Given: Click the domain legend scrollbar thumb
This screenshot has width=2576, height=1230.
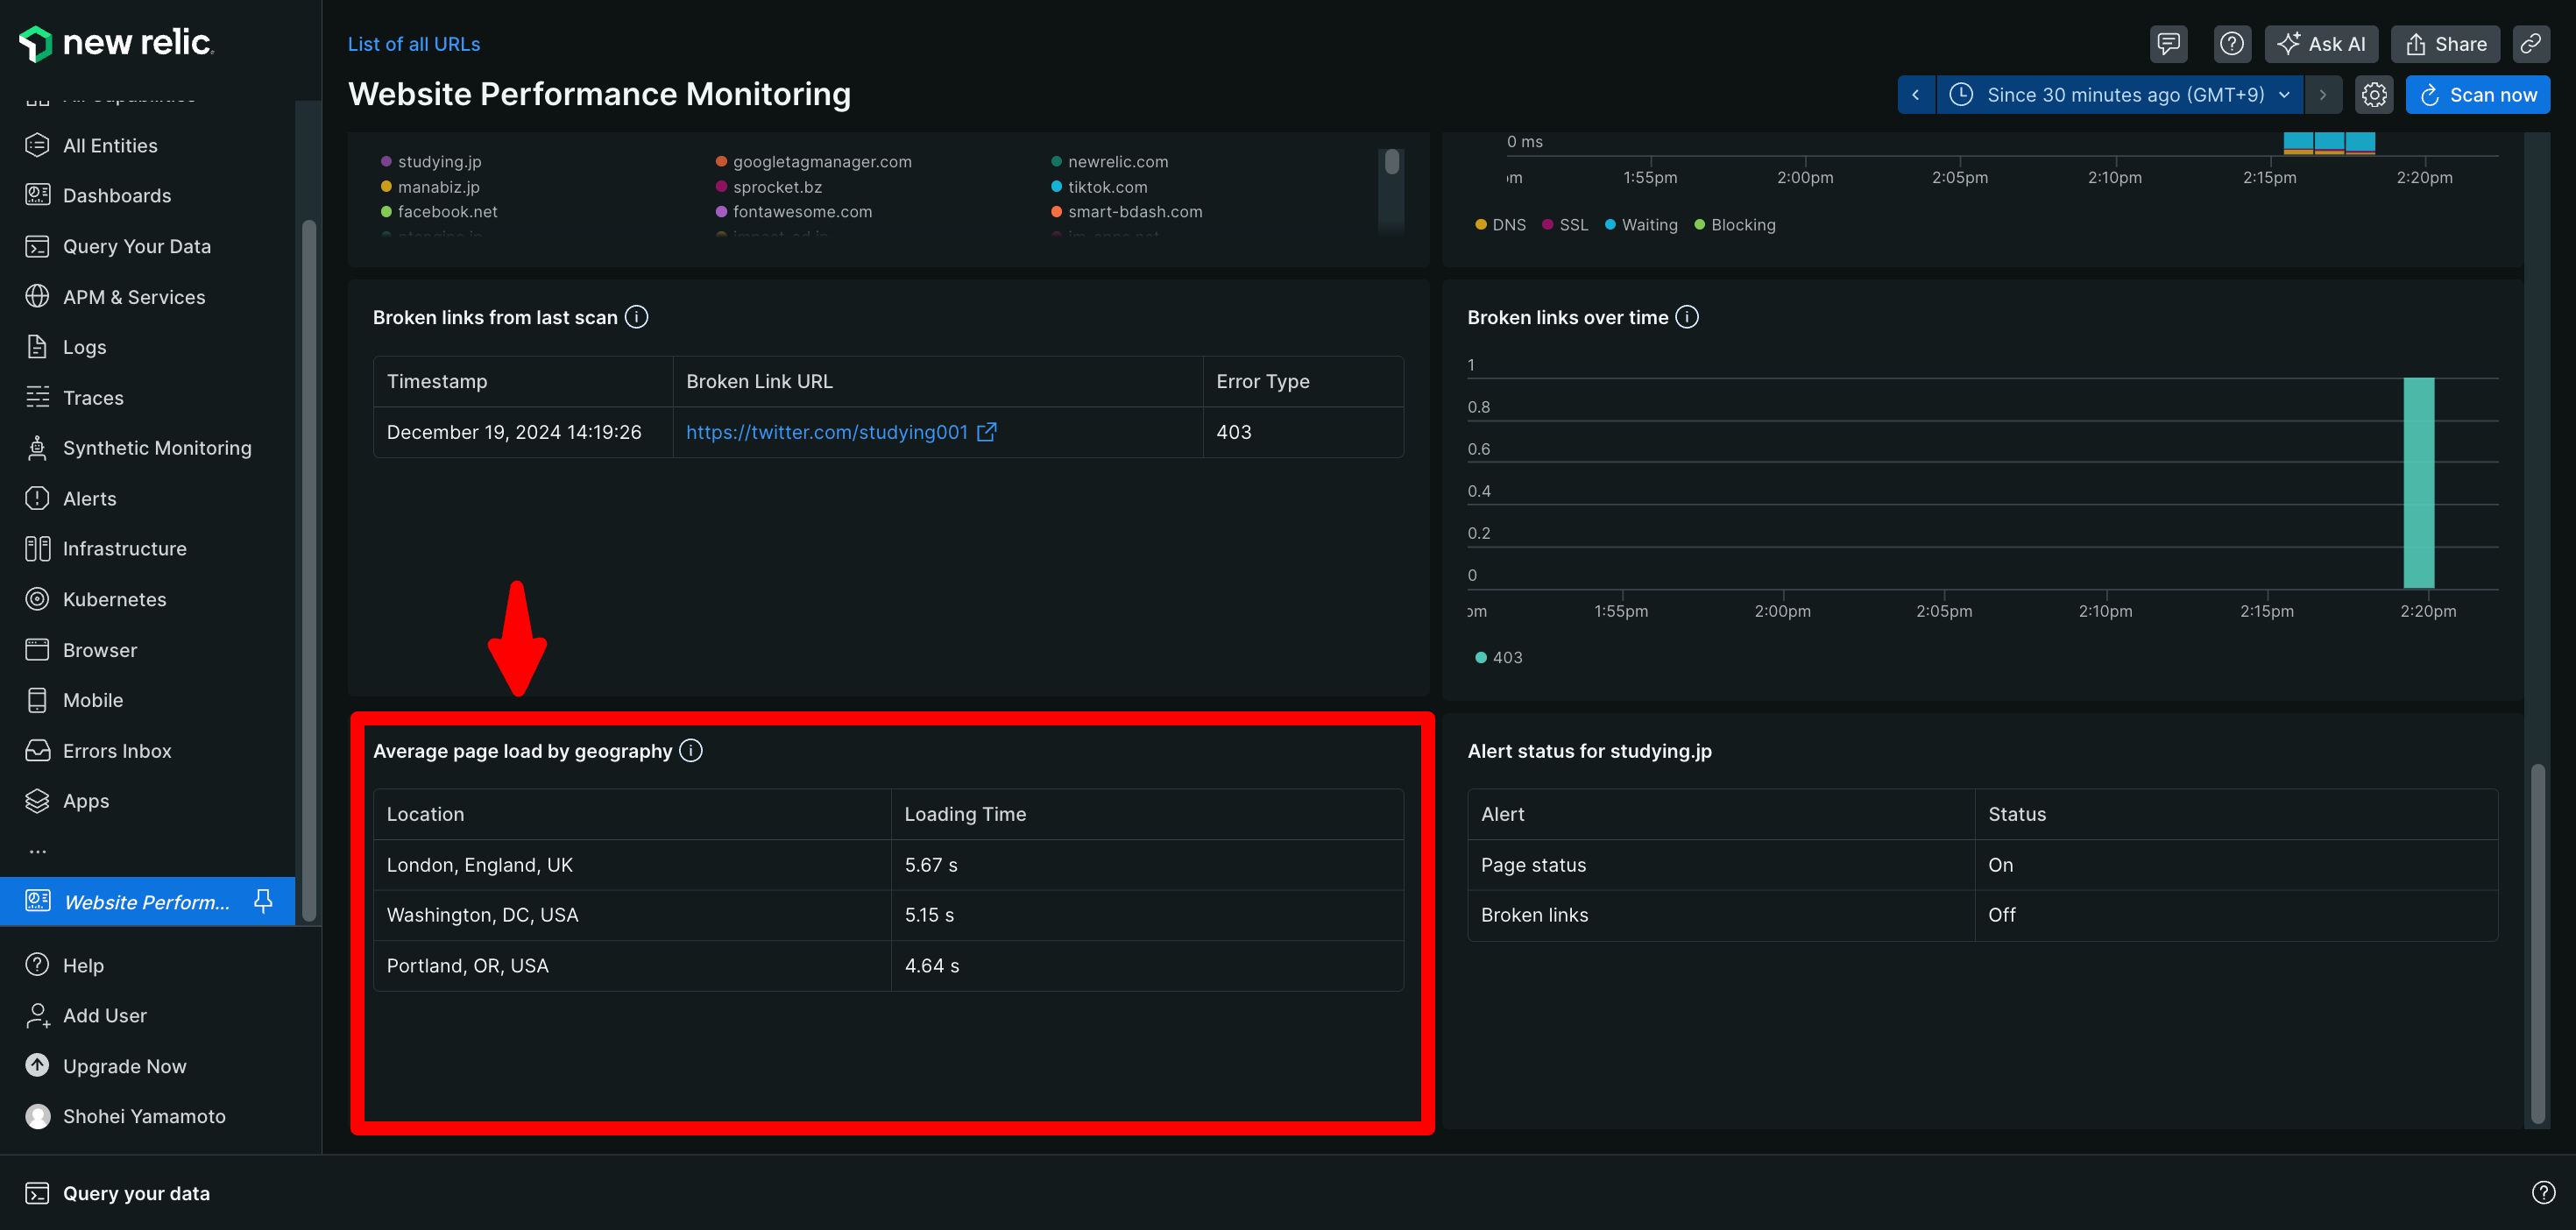Looking at the screenshot, I should pos(1391,162).
